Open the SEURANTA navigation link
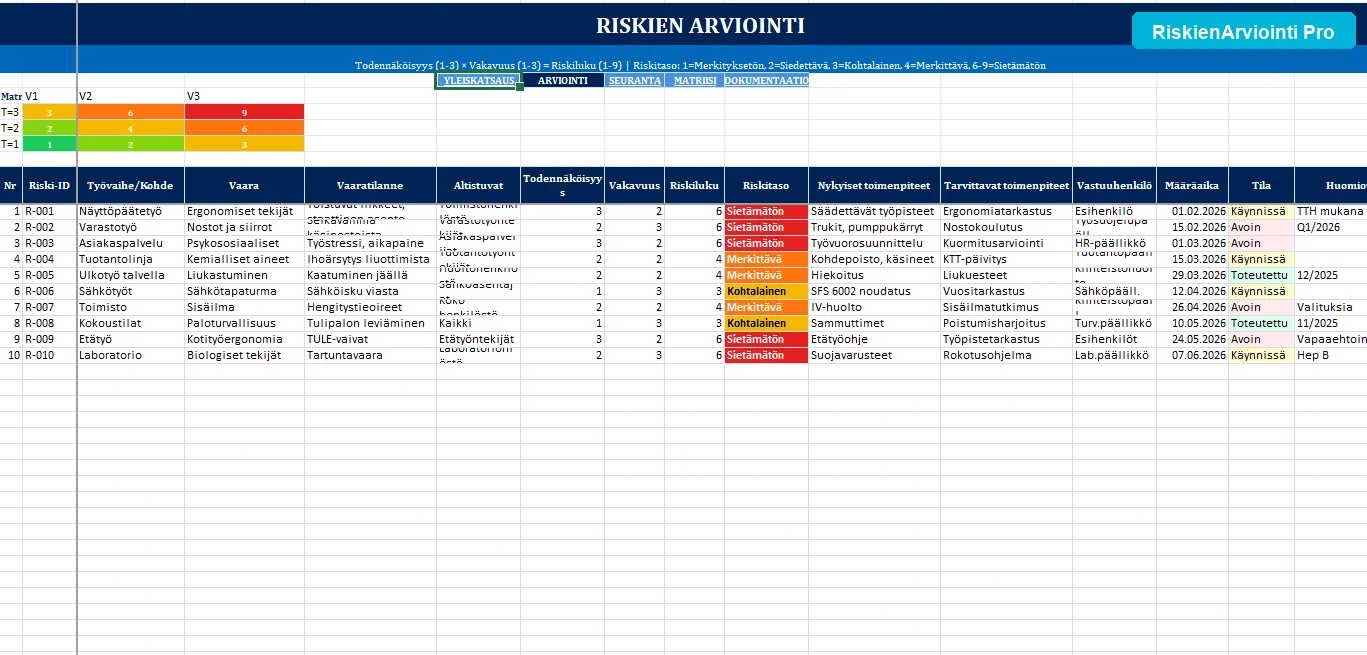 pyautogui.click(x=634, y=80)
